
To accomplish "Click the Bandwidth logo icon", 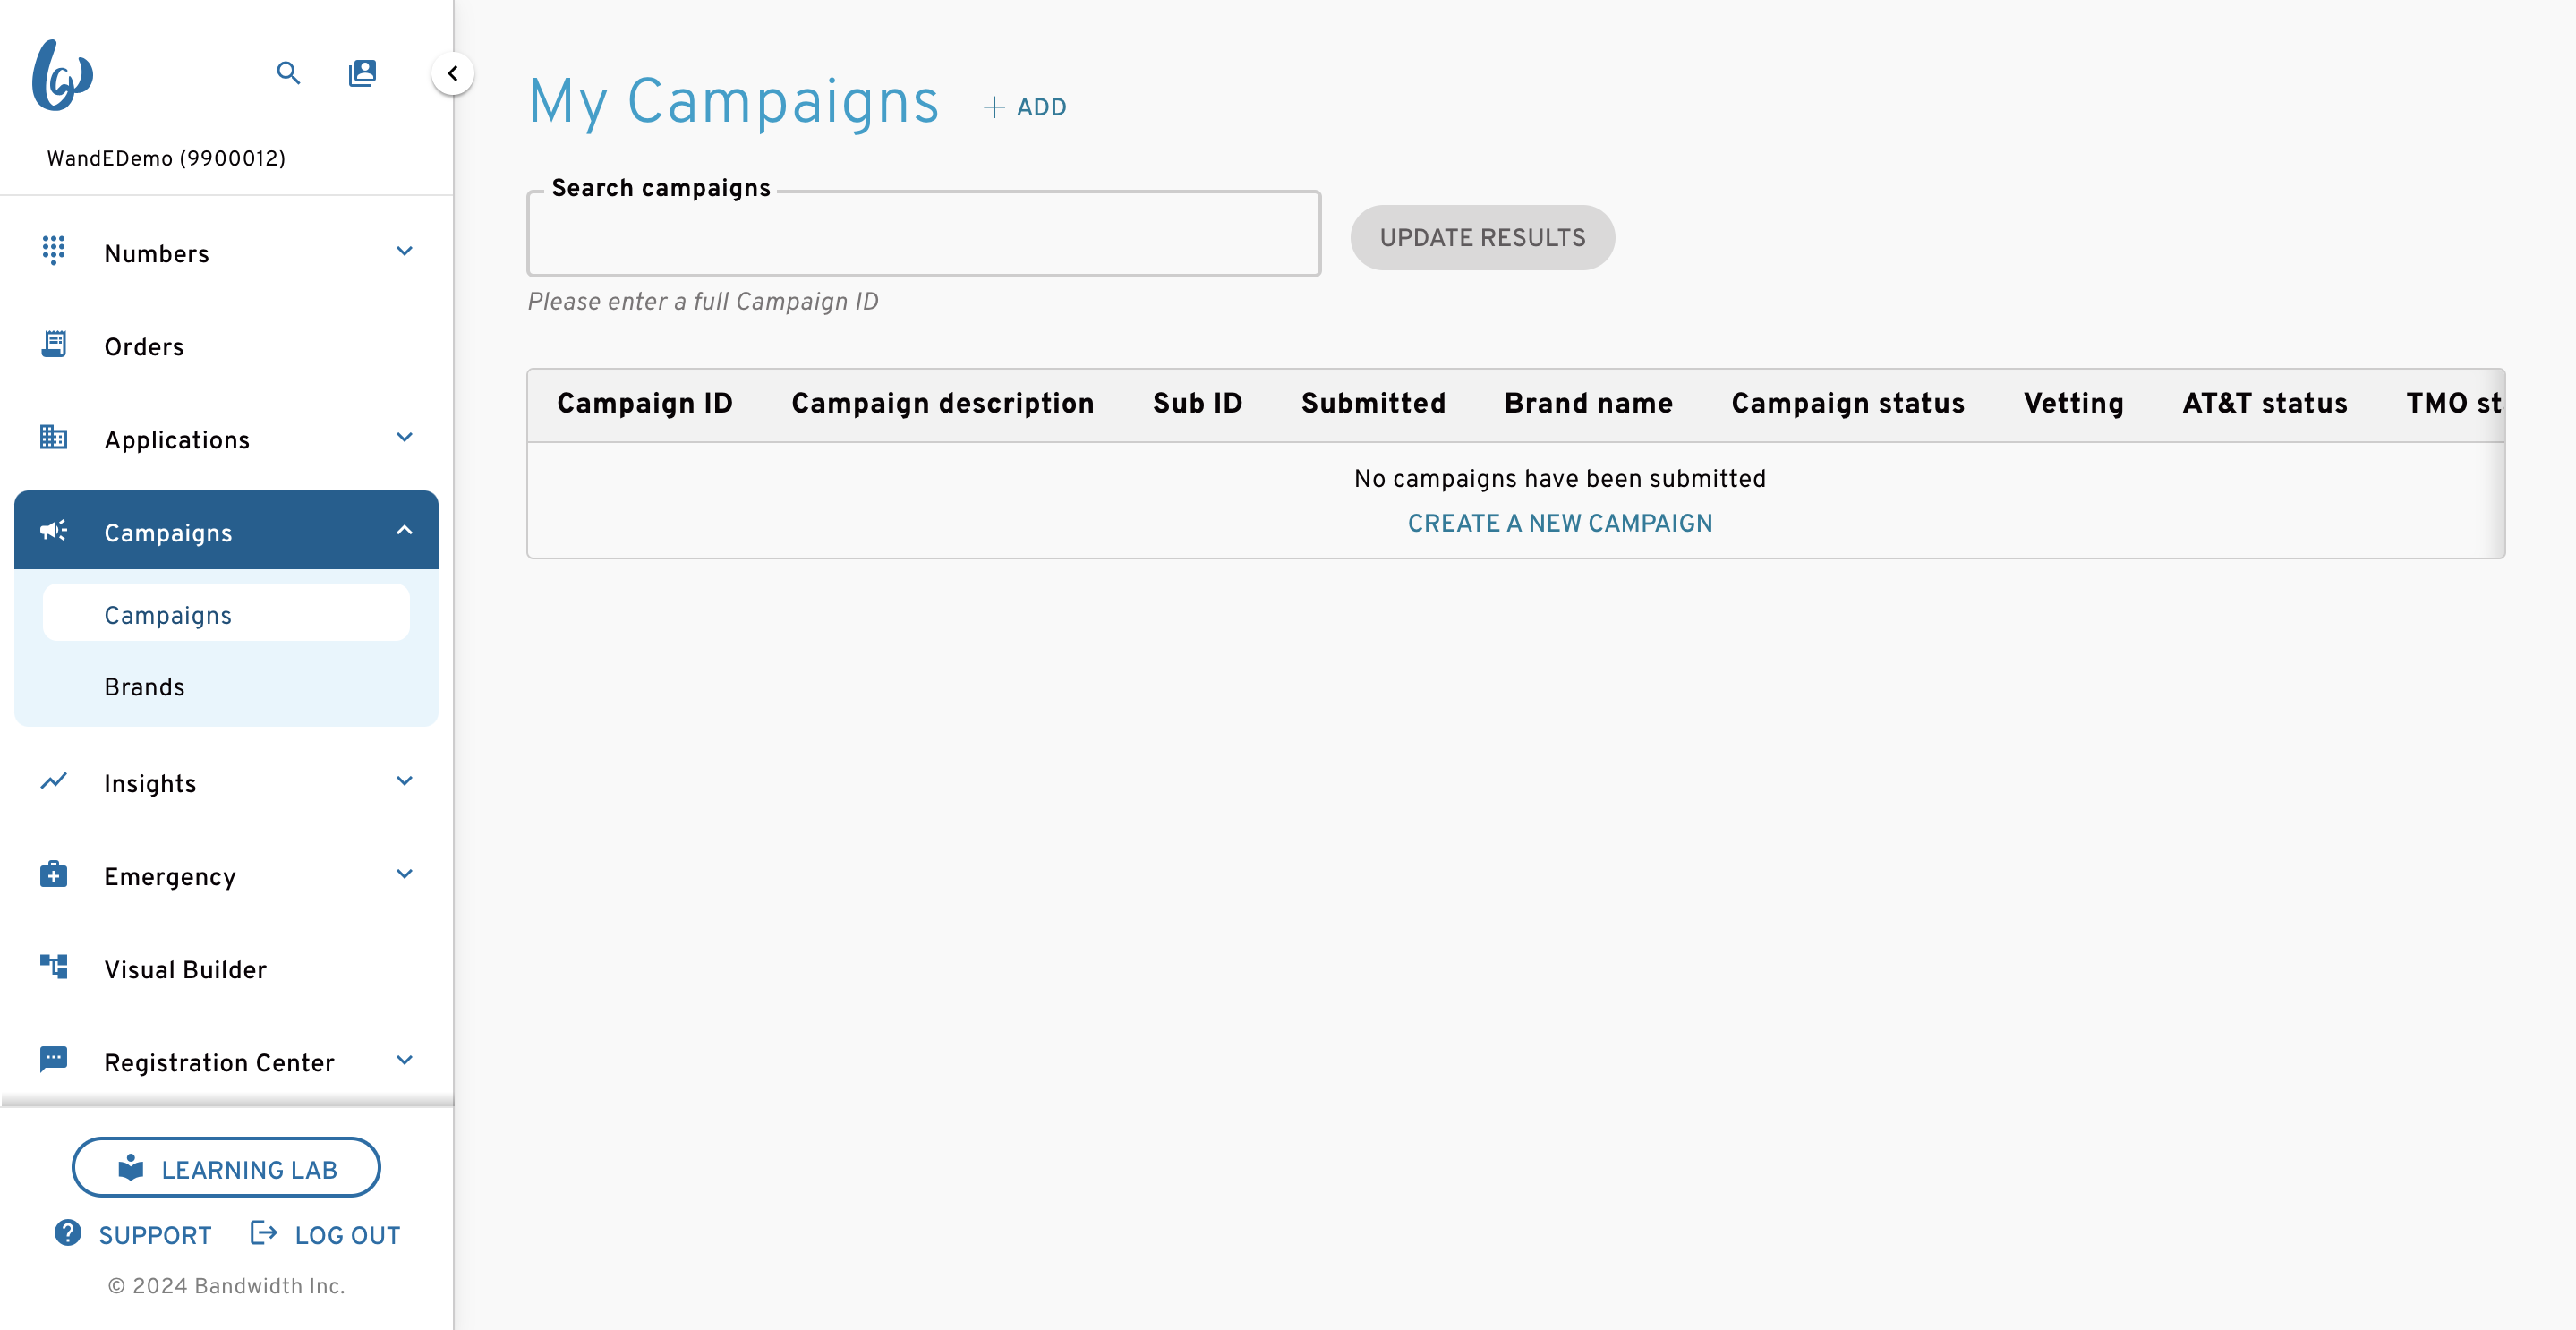I will tap(62, 74).
